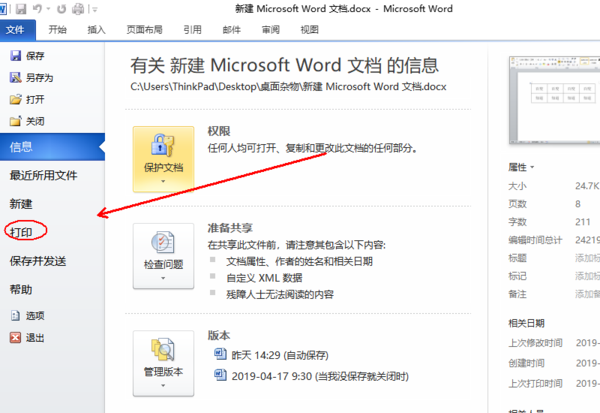Select 信息 in the backstage menu
The height and width of the screenshot is (413, 600).
52,147
